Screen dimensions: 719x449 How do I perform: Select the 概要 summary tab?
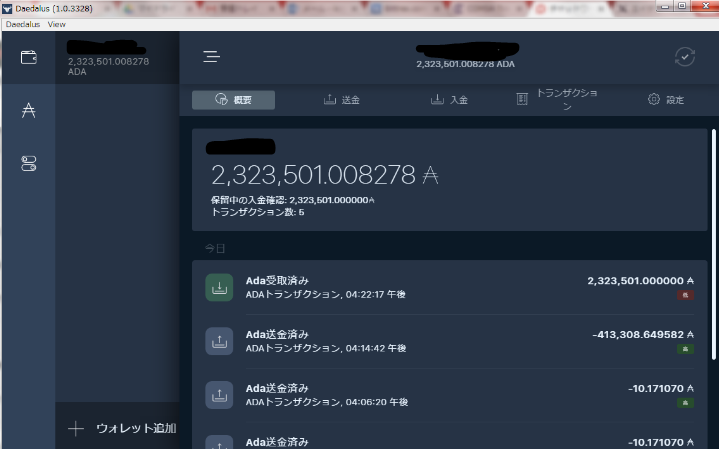(233, 100)
